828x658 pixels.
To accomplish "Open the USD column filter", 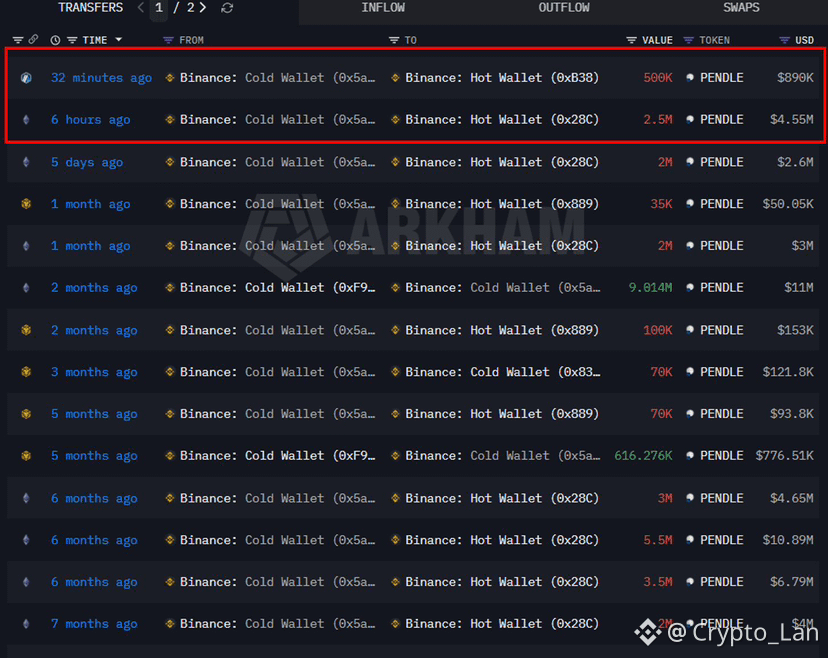I will click(x=784, y=40).
